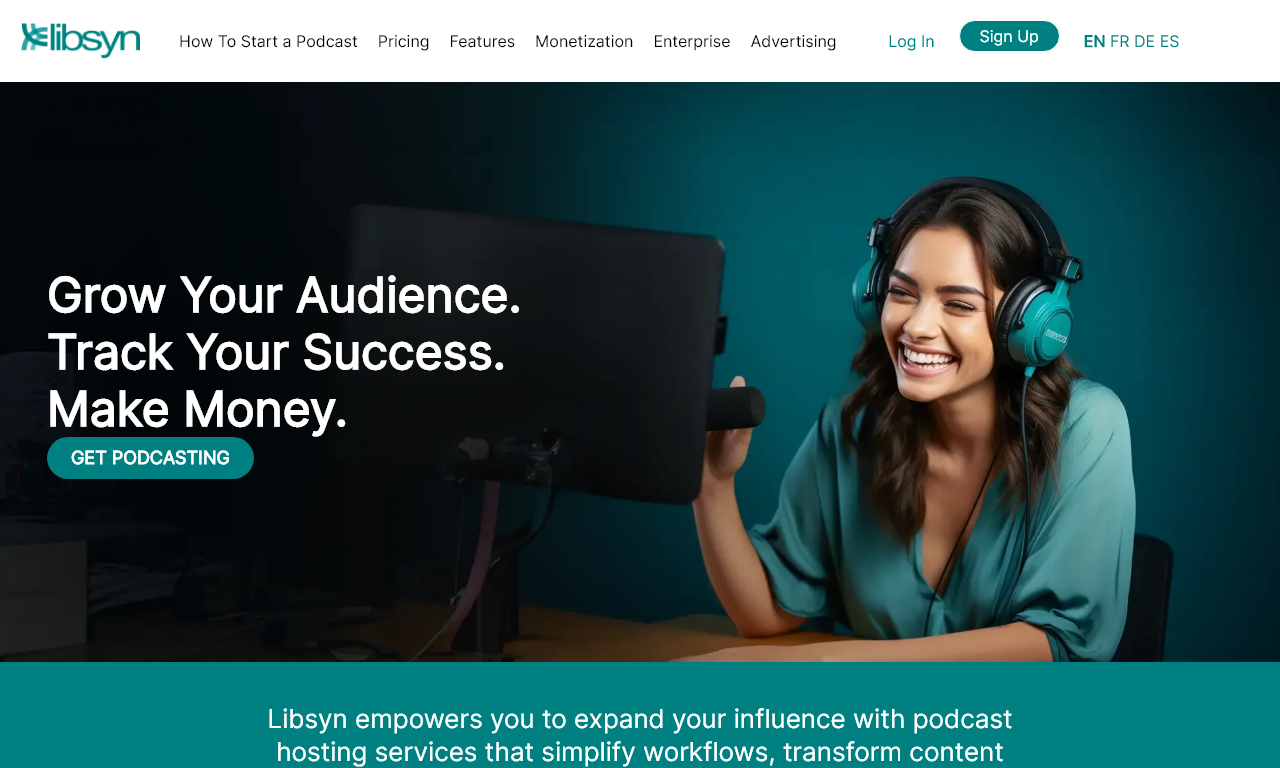Viewport: 1280px width, 768px height.
Task: Click the Libsyn empowers you description text
Action: 640,735
